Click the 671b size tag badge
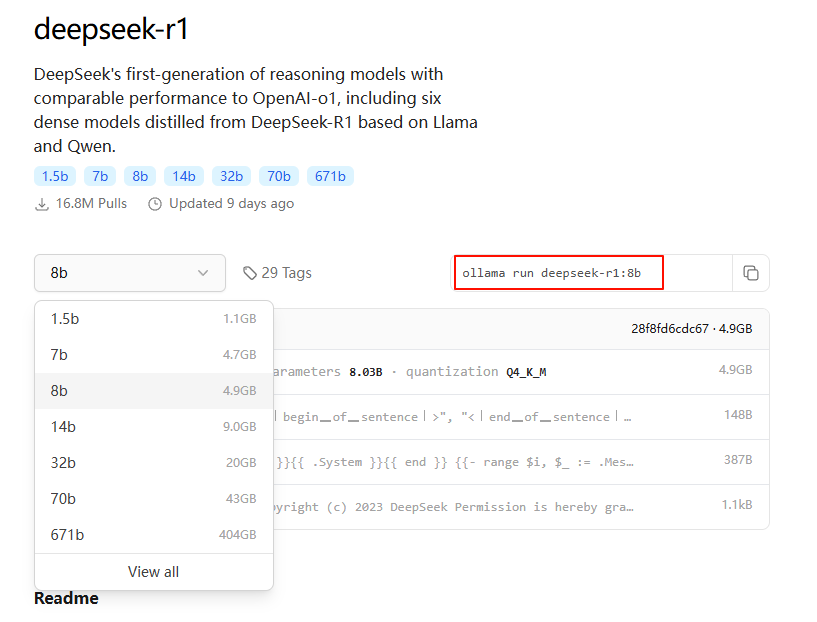 pos(330,177)
